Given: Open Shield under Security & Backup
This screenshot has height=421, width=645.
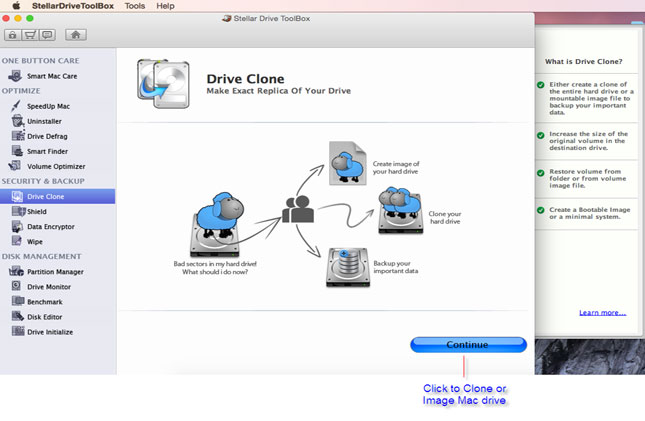Looking at the screenshot, I should (37, 212).
